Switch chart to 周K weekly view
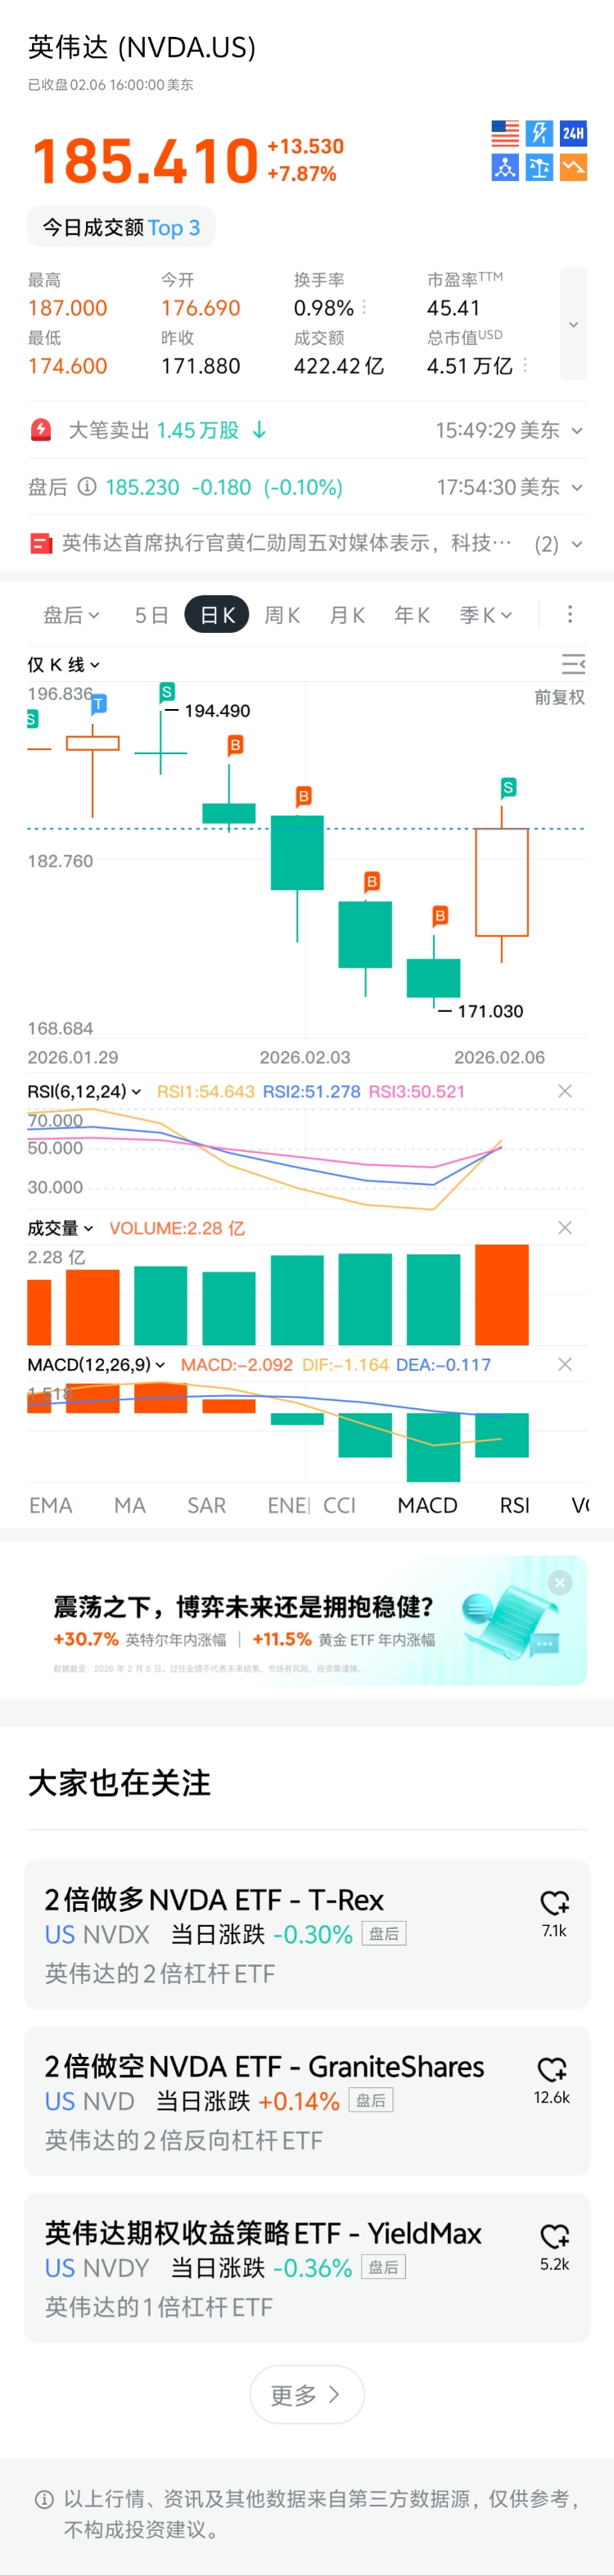614x2576 pixels. click(x=282, y=615)
